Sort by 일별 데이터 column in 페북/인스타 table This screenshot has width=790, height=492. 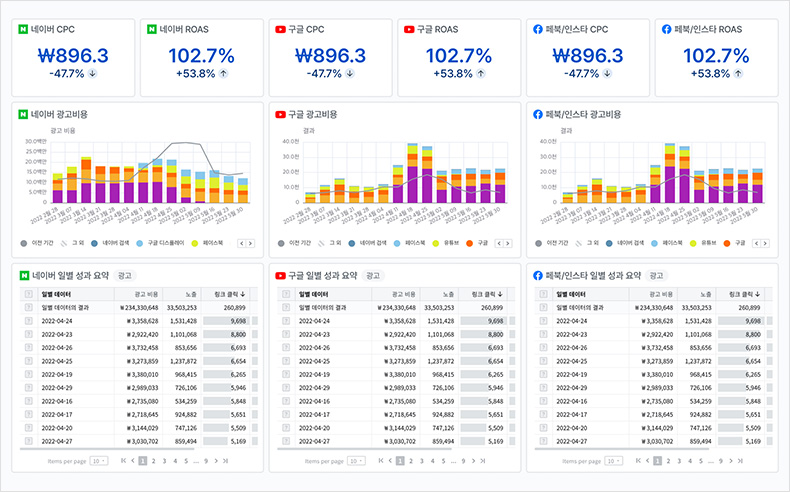click(x=591, y=294)
